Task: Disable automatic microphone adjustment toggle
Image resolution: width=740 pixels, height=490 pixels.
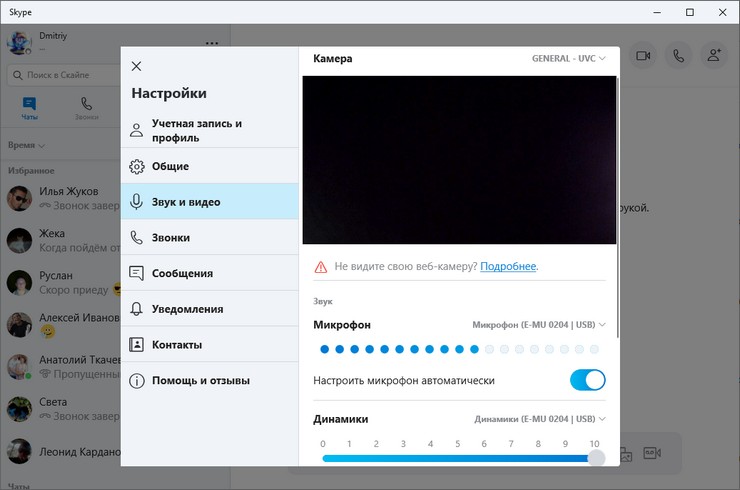Action: click(x=587, y=380)
